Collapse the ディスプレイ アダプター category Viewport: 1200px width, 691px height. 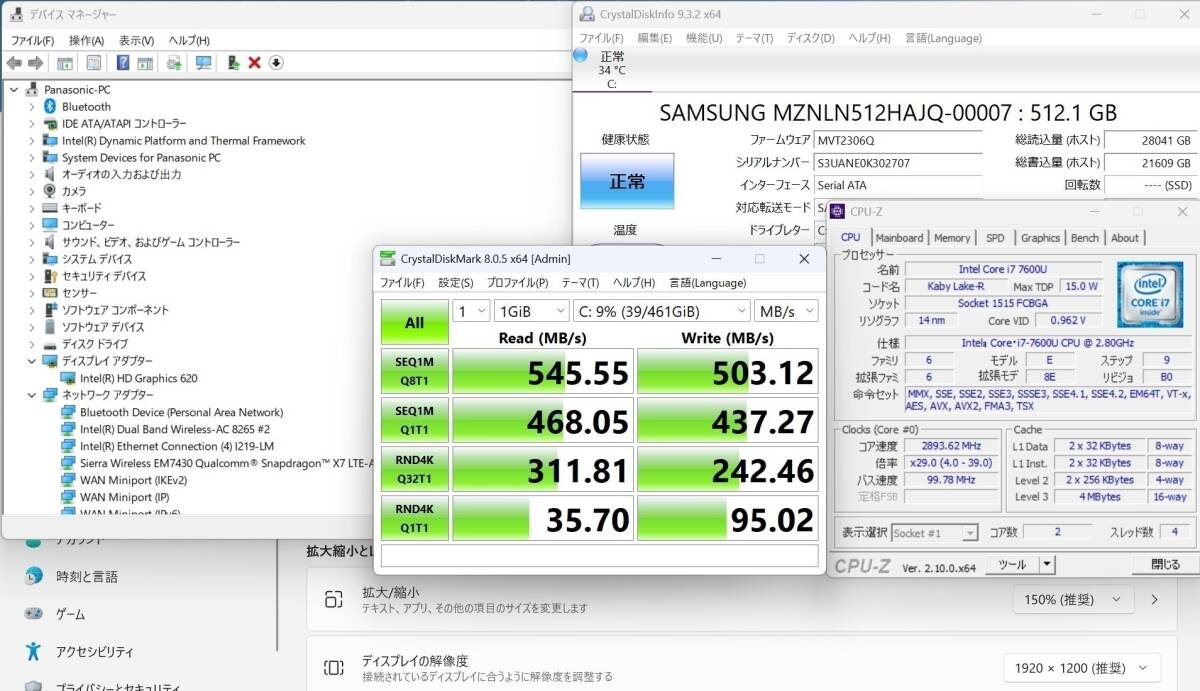click(x=31, y=361)
